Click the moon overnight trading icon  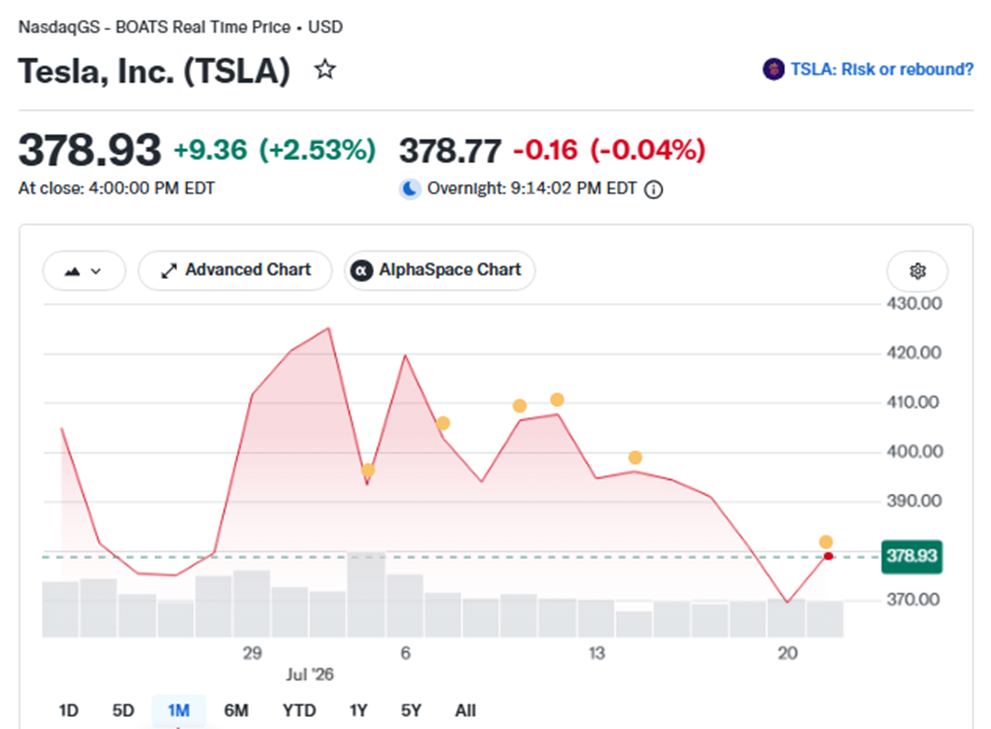pos(410,188)
